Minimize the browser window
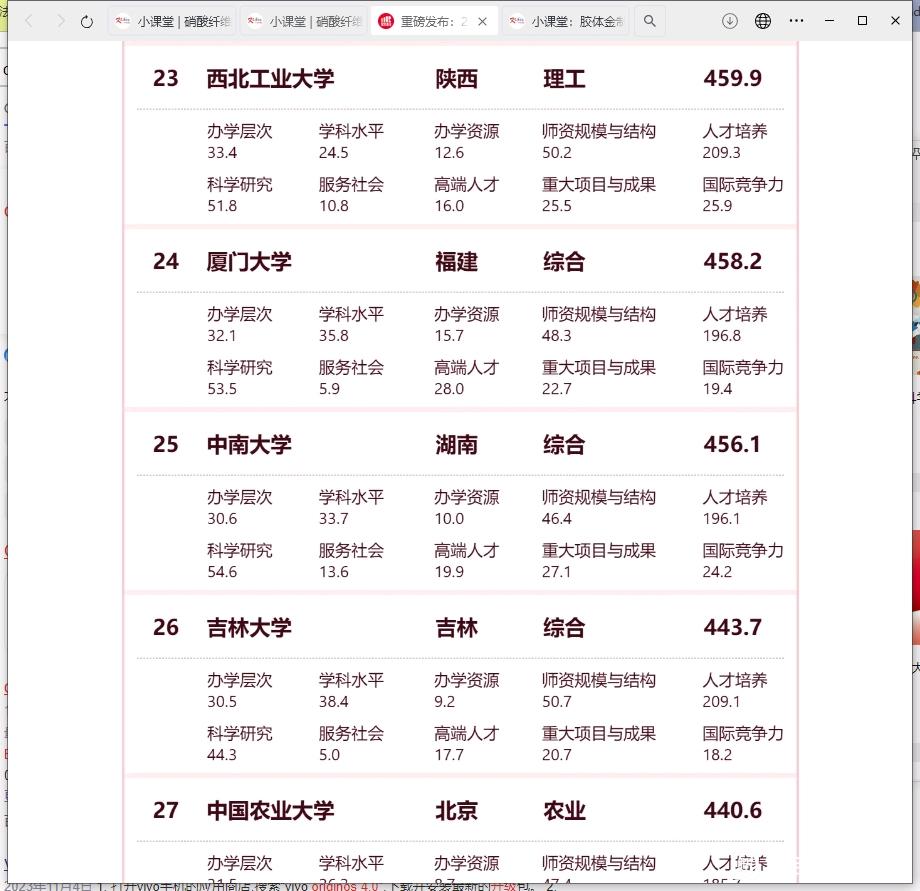 tap(829, 21)
